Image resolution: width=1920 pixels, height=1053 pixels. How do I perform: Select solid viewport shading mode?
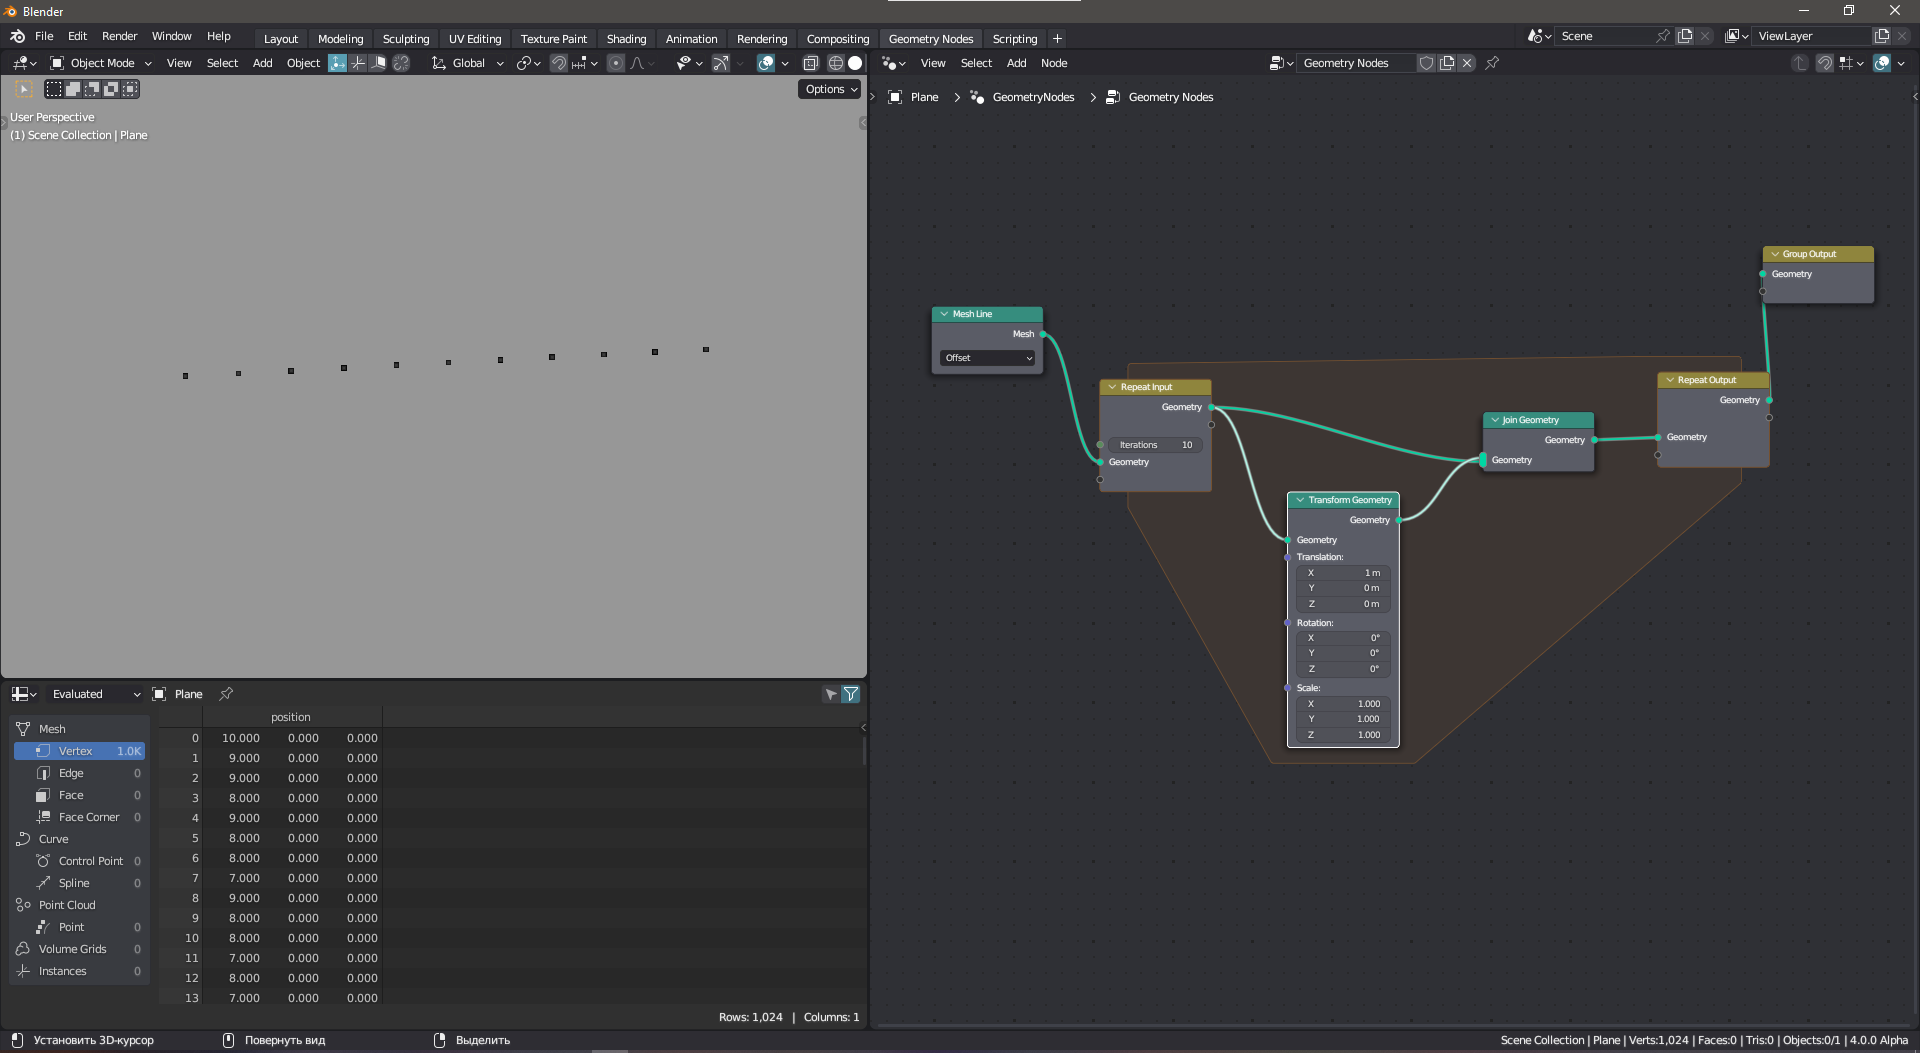point(855,63)
